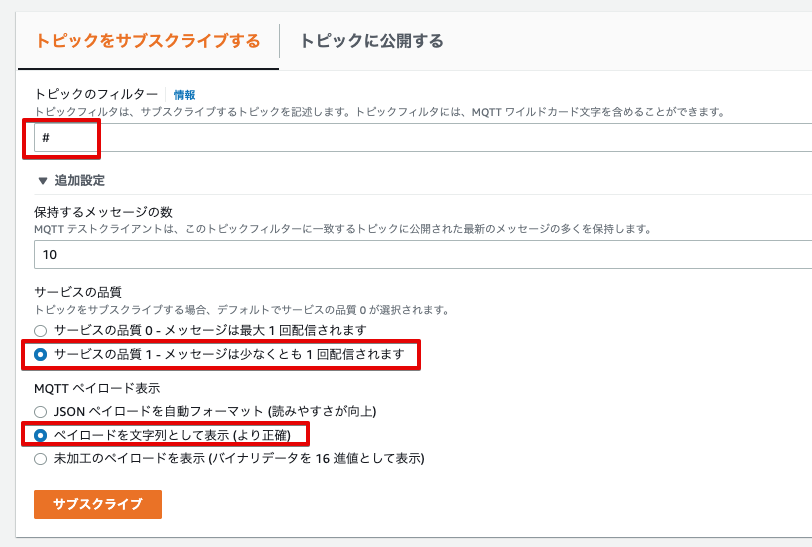The image size is (812, 547).
Task: Click the MQTT ワイルドカード description text
Action: click(379, 112)
